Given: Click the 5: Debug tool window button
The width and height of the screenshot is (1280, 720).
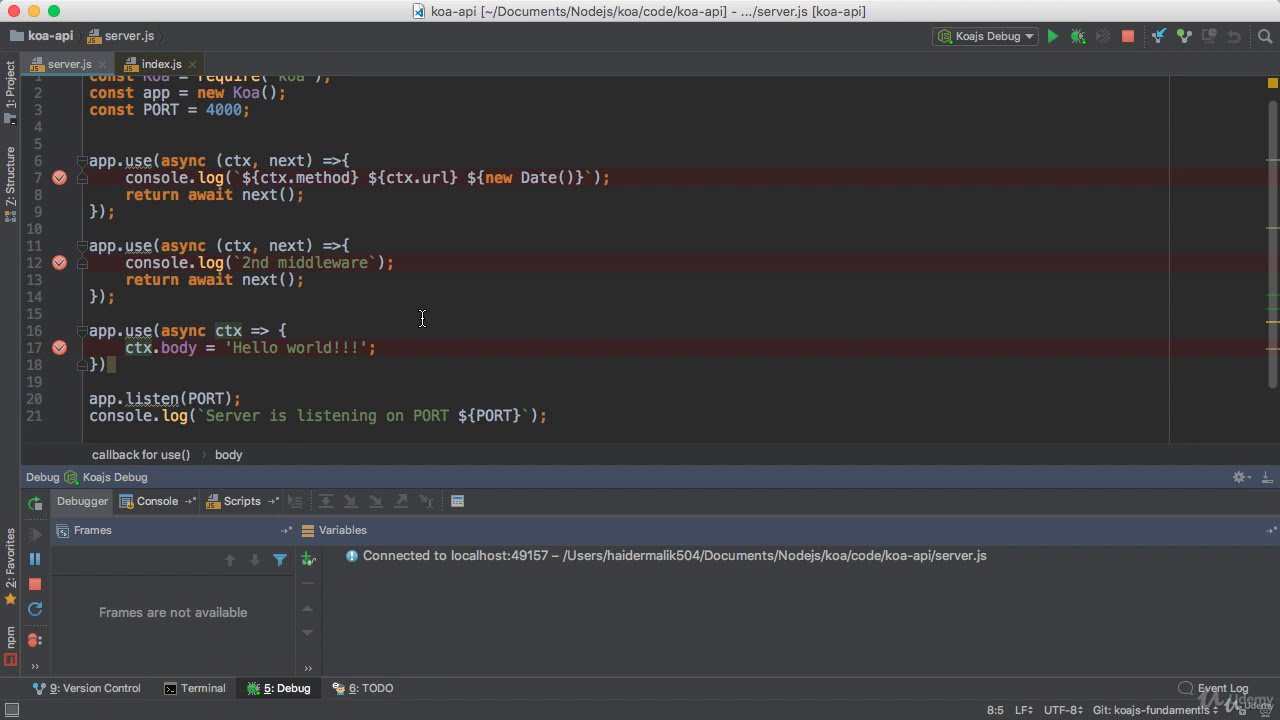Looking at the screenshot, I should (x=280, y=688).
